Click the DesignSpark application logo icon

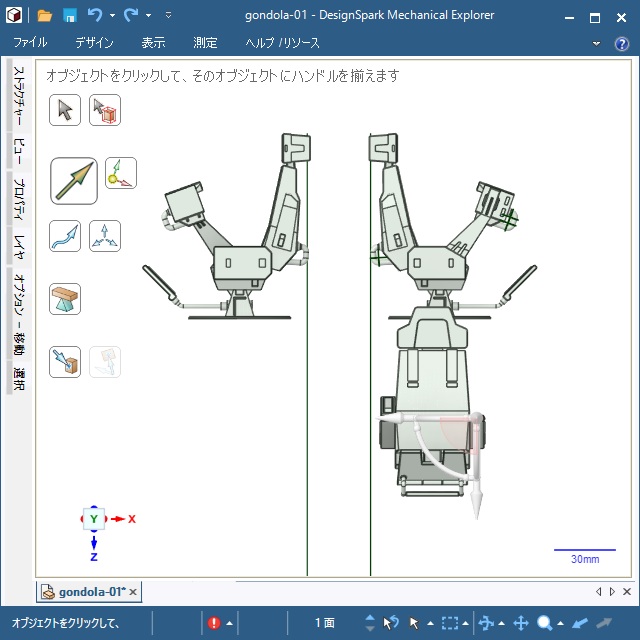point(13,15)
